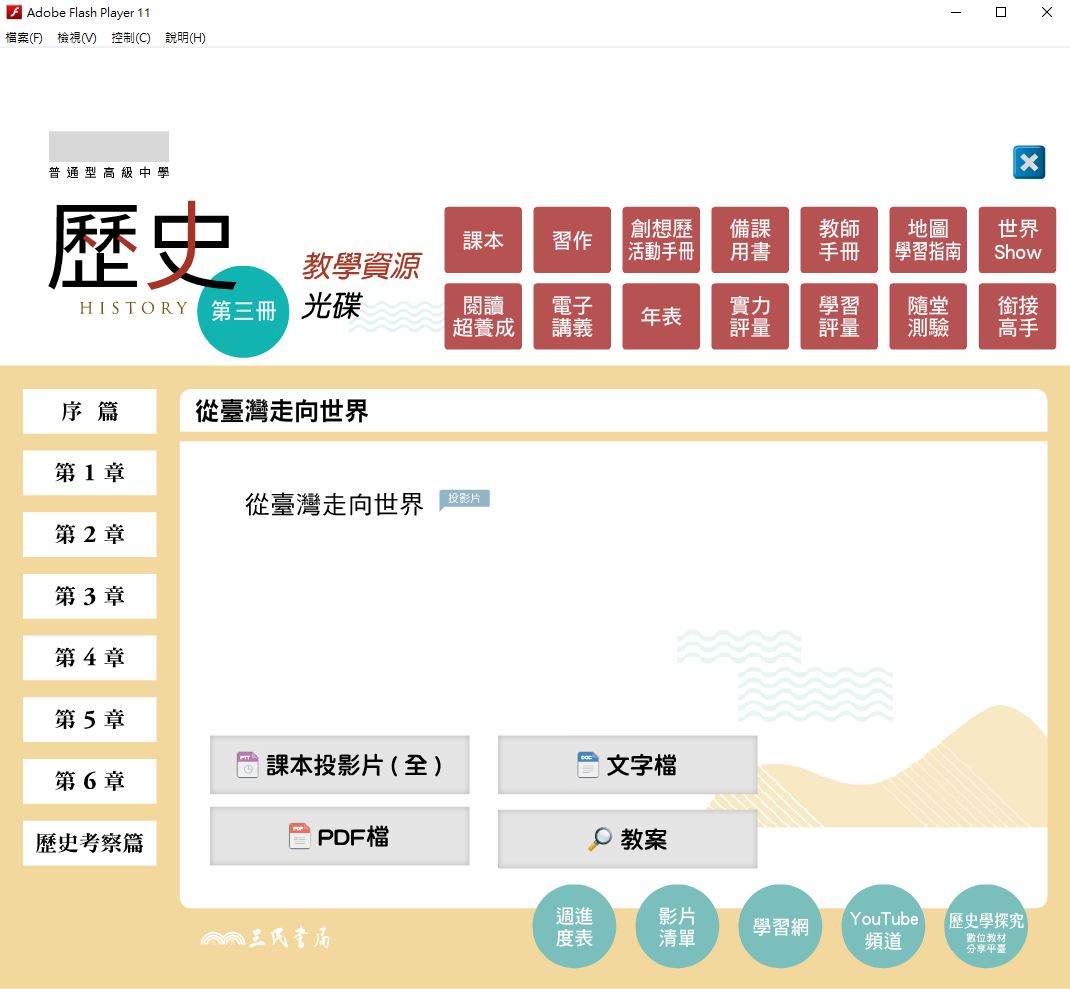Open the 實力評量 tile
The width and height of the screenshot is (1070, 989).
750,316
